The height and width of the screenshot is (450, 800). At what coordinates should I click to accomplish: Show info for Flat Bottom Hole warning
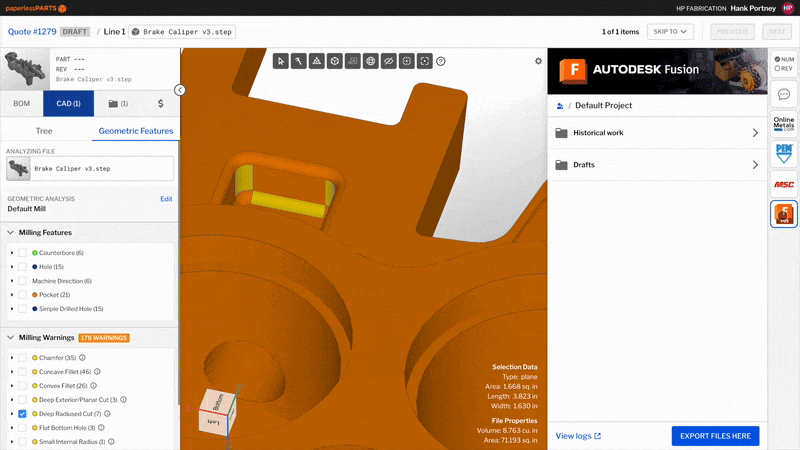point(101,428)
